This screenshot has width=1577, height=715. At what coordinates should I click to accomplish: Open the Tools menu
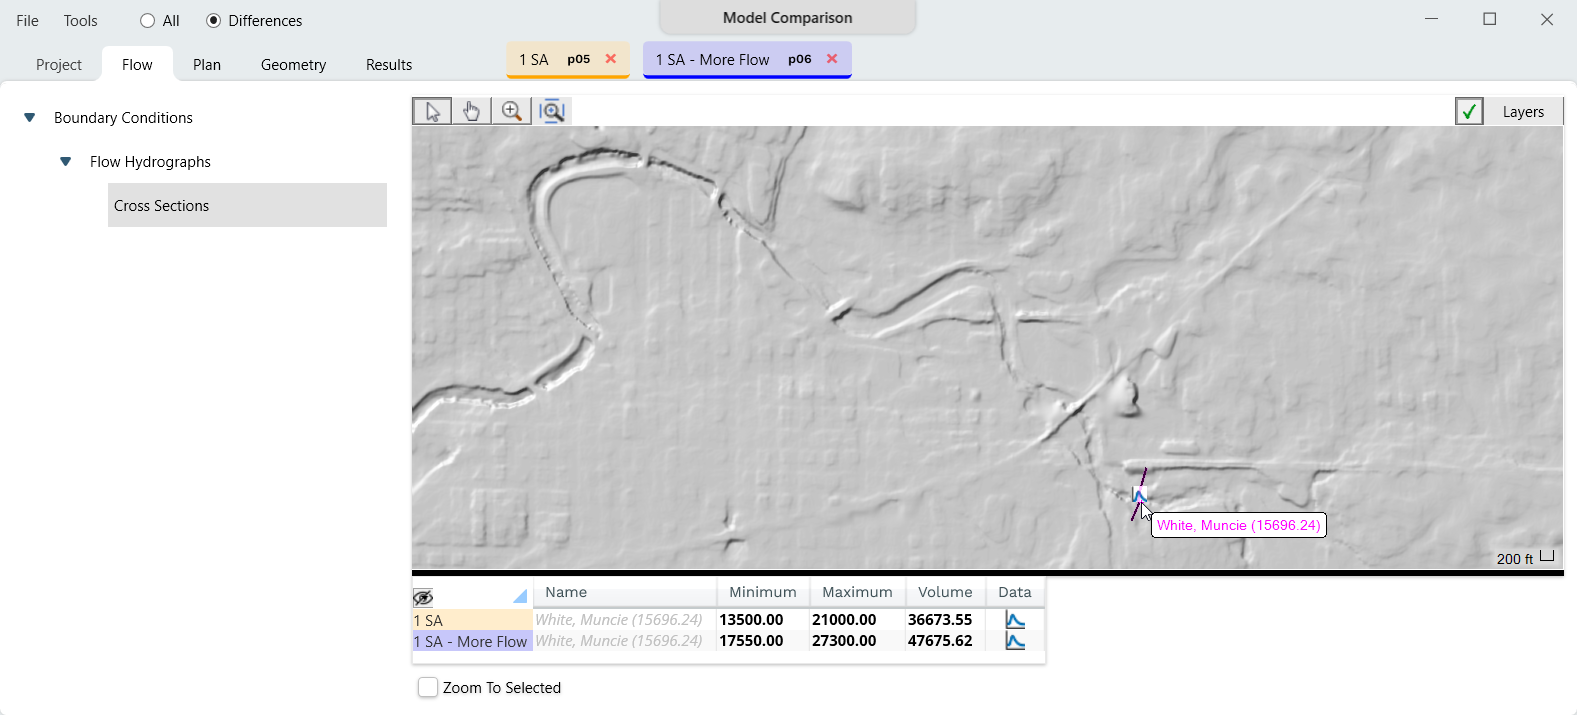(x=80, y=21)
